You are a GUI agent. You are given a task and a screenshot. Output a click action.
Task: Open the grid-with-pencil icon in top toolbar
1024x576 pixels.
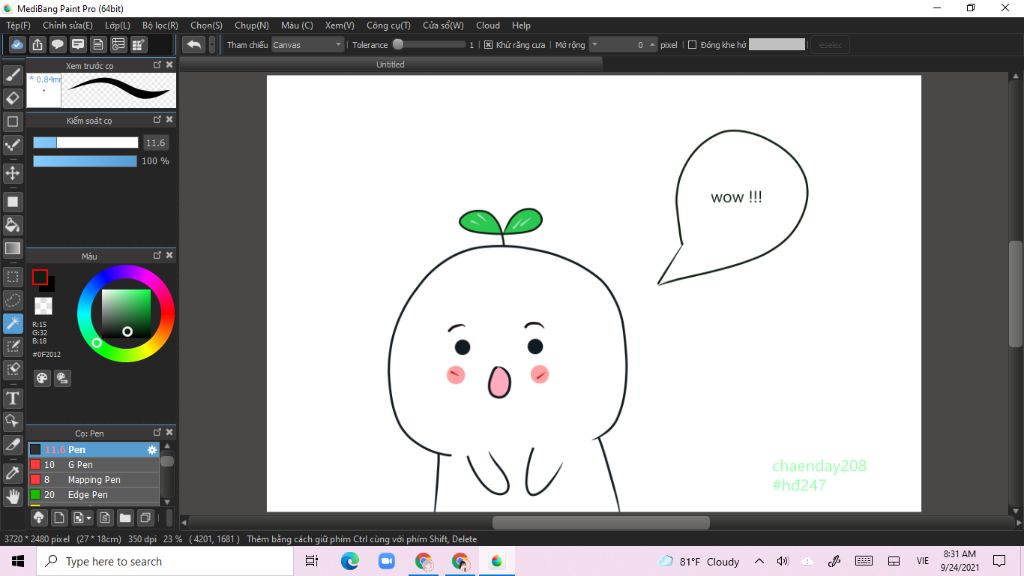[138, 44]
